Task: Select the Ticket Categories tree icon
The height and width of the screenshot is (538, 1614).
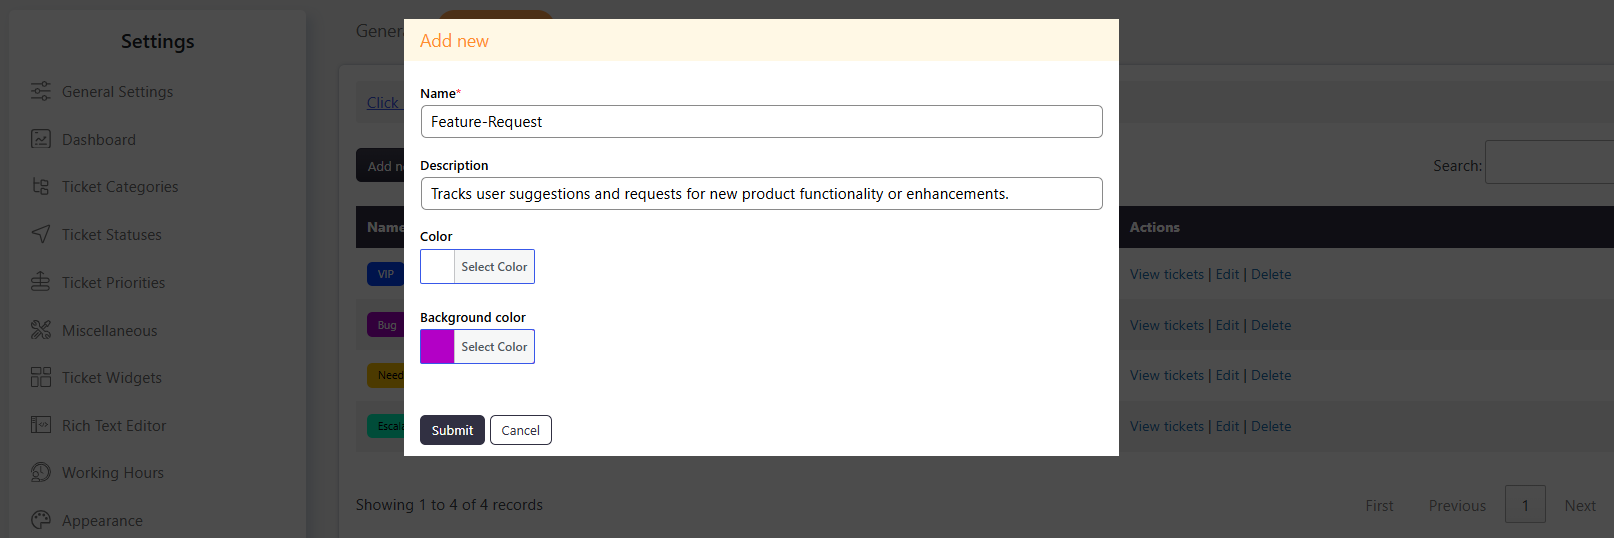Action: (40, 186)
